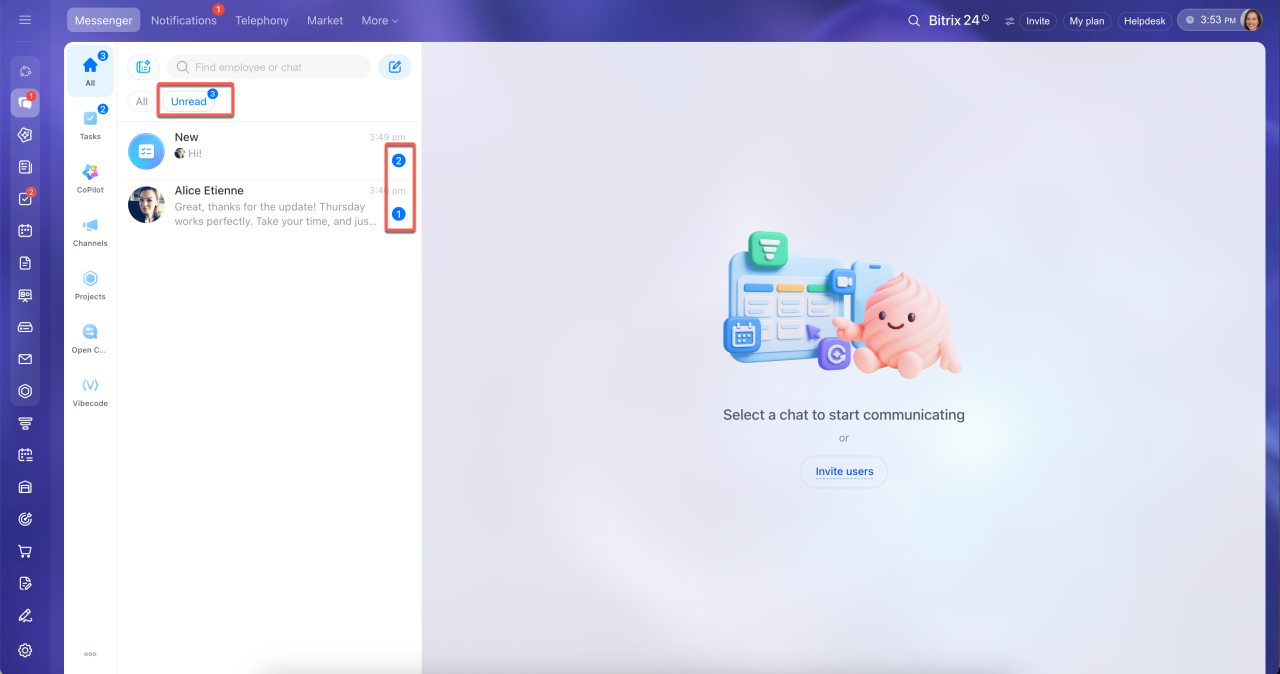Open the create-chat icon beside search field
The image size is (1280, 674).
(143, 67)
